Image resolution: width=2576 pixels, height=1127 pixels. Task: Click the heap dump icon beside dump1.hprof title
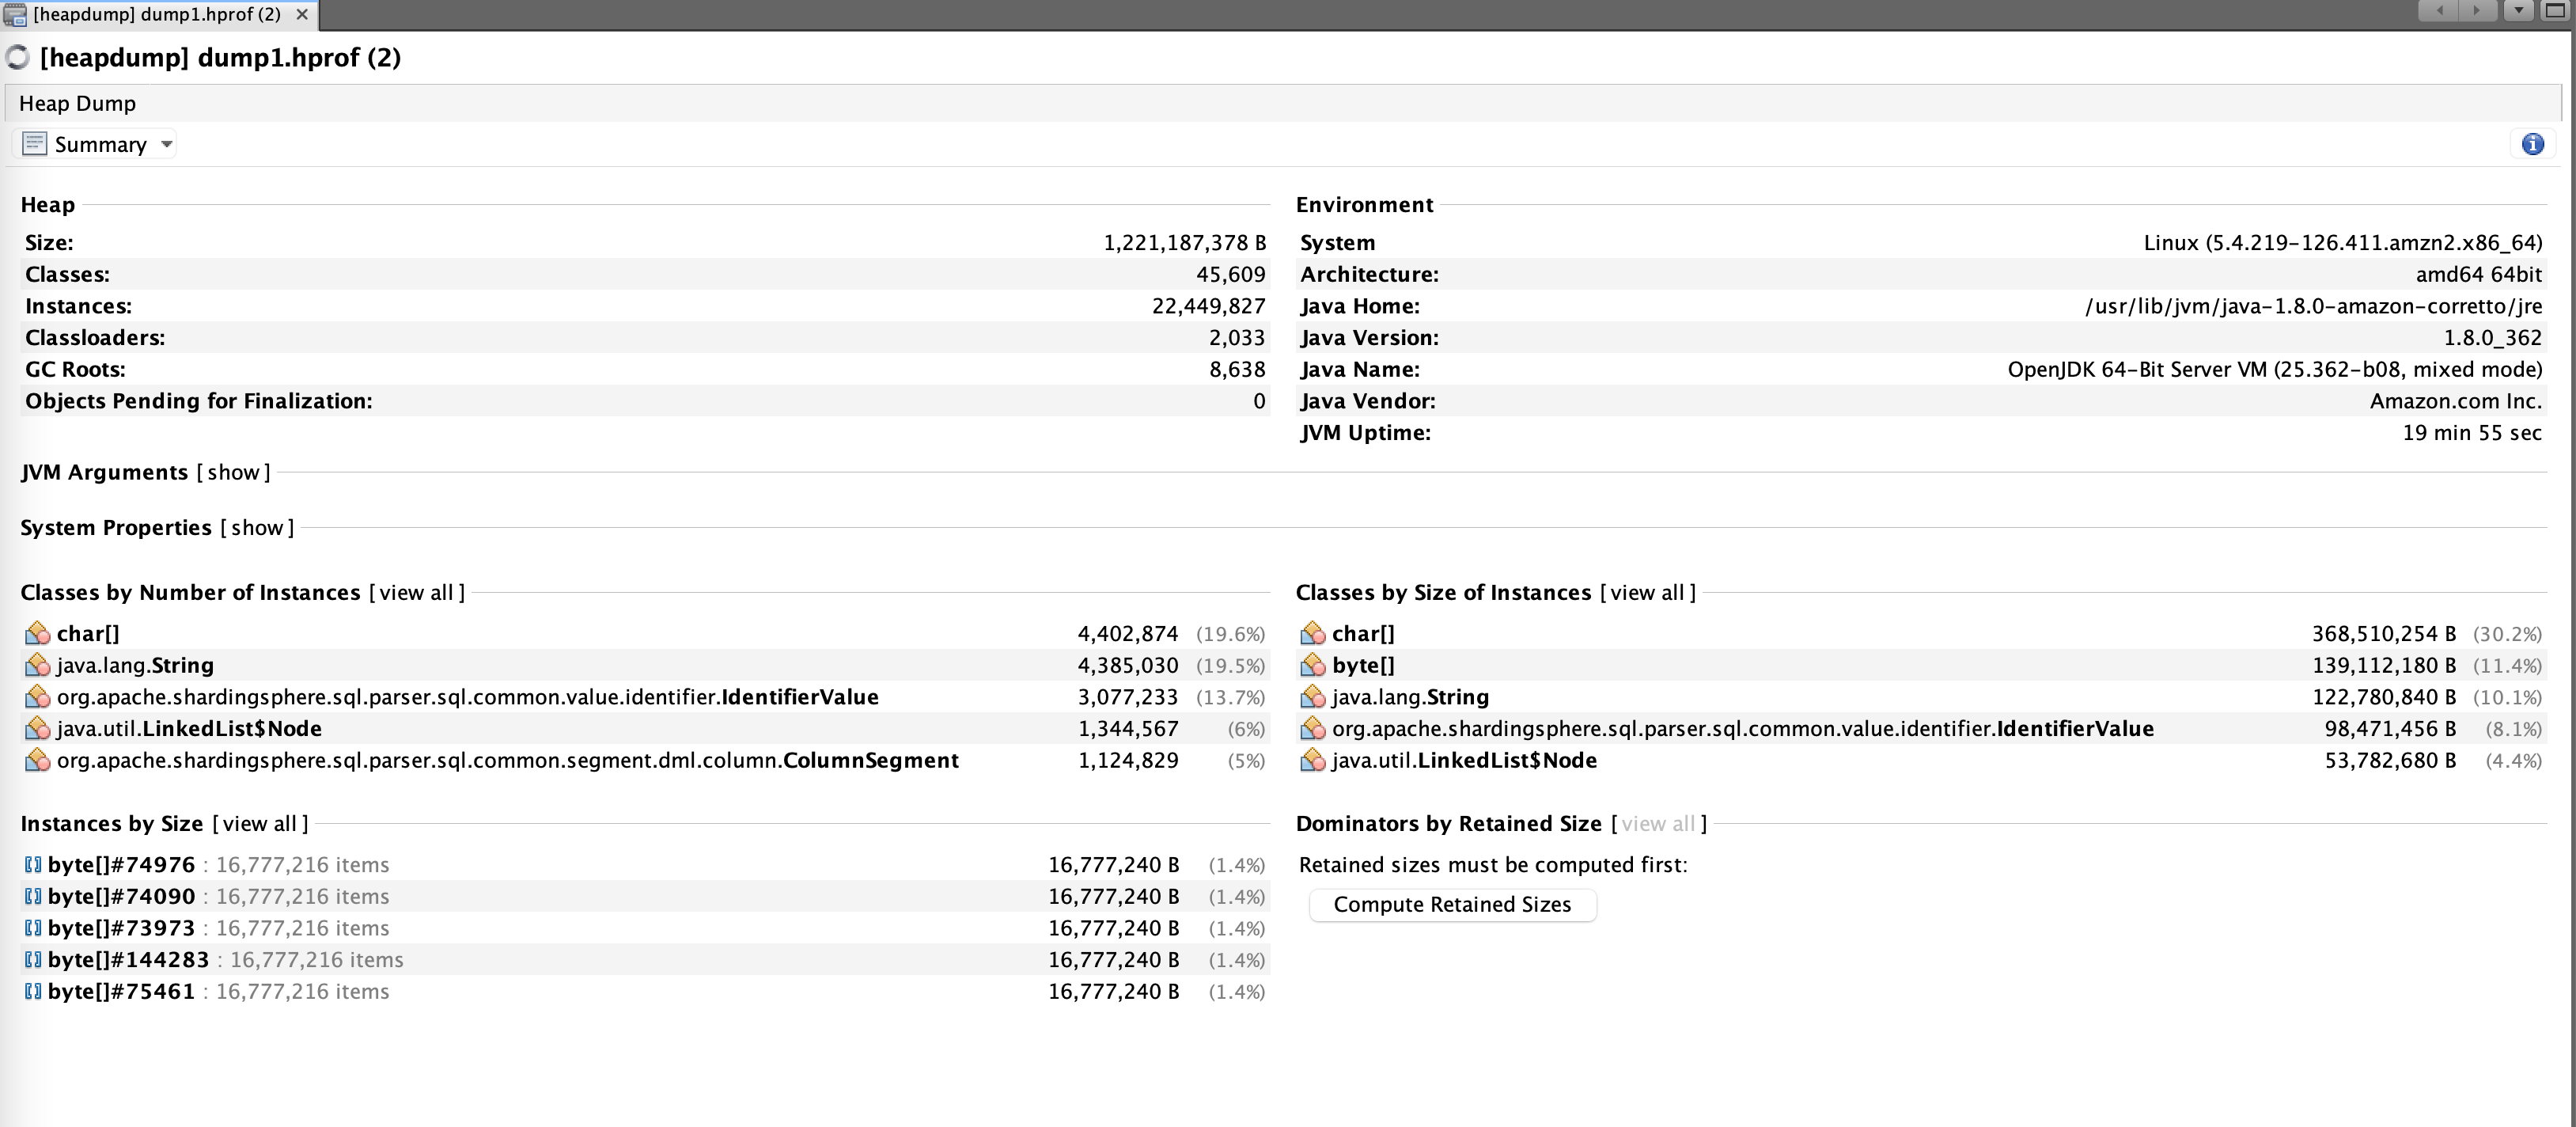pyautogui.click(x=17, y=58)
